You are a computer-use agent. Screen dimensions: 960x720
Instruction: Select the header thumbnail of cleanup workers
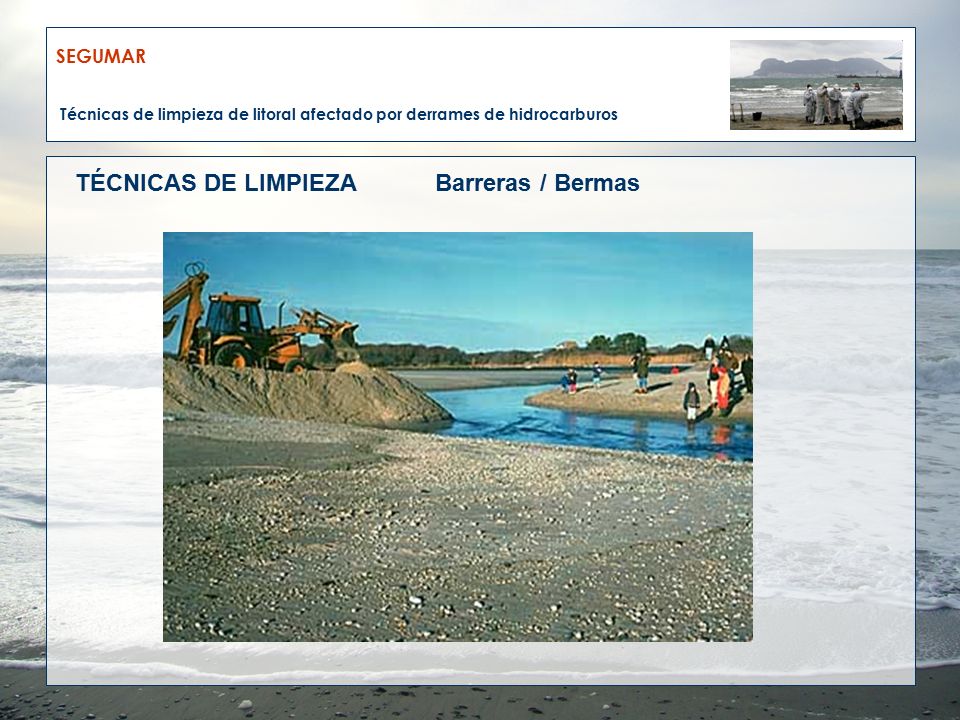pyautogui.click(x=816, y=84)
